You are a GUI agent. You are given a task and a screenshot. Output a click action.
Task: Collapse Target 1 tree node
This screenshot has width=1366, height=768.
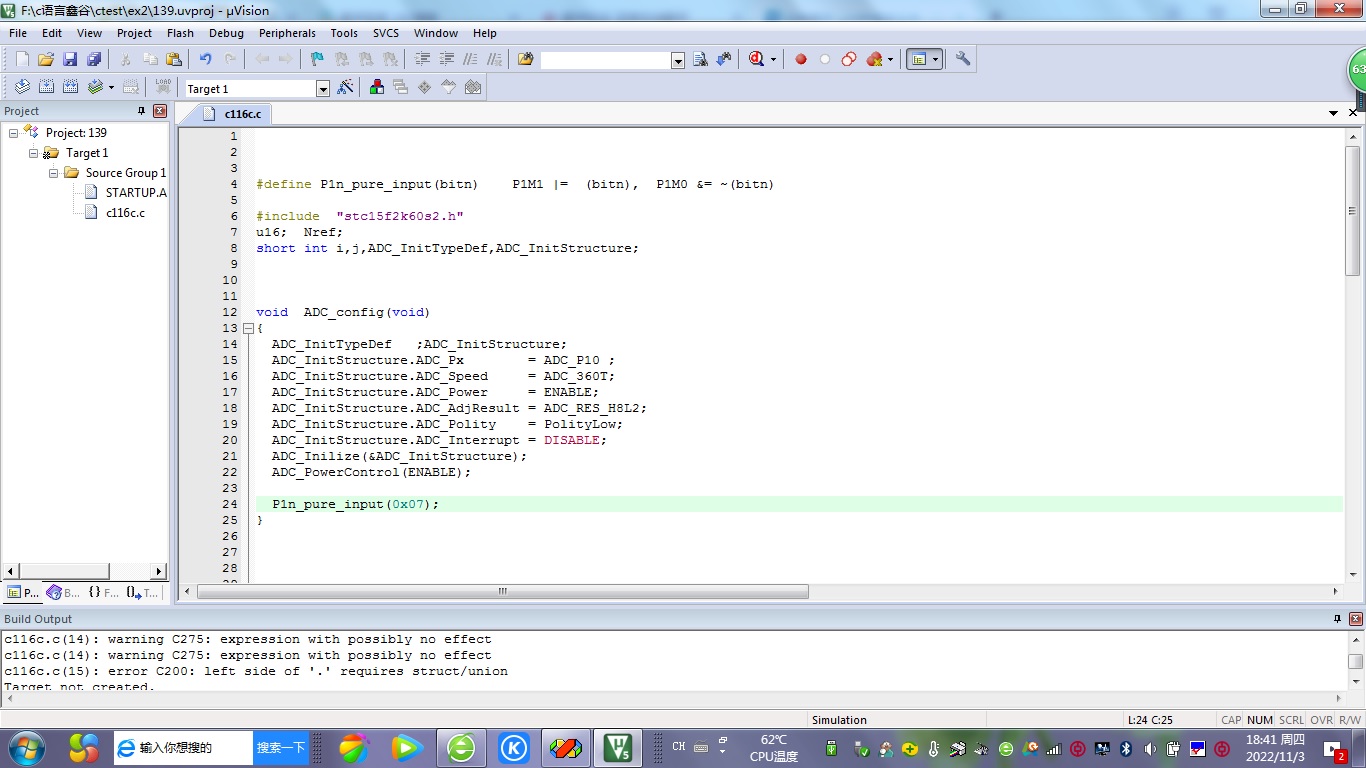click(x=33, y=152)
